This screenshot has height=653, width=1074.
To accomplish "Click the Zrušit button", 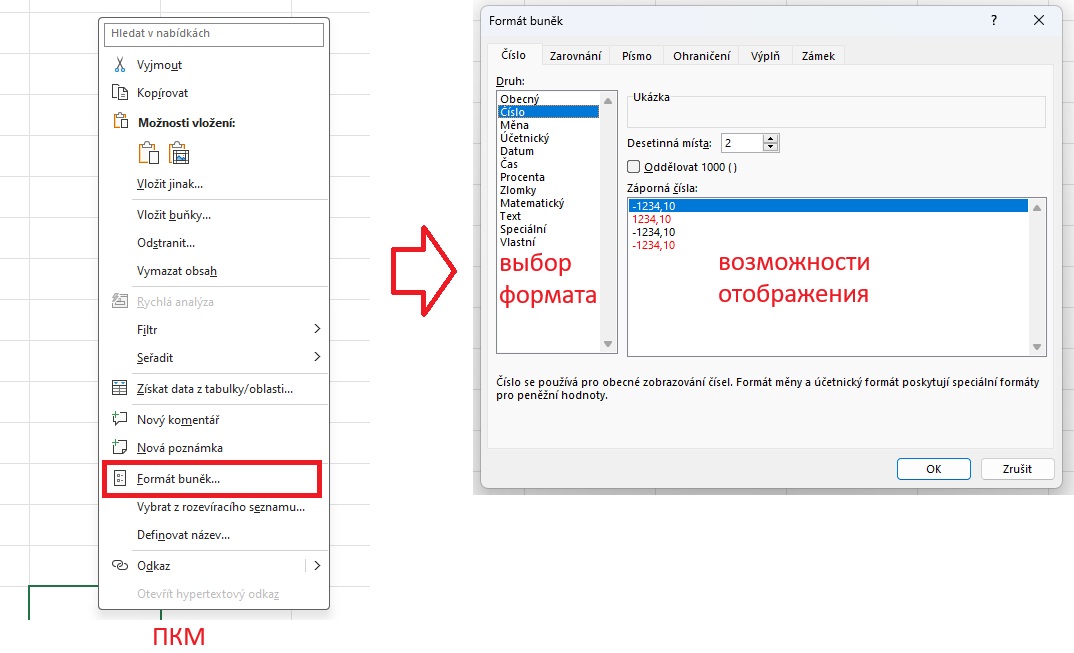I will point(1015,468).
